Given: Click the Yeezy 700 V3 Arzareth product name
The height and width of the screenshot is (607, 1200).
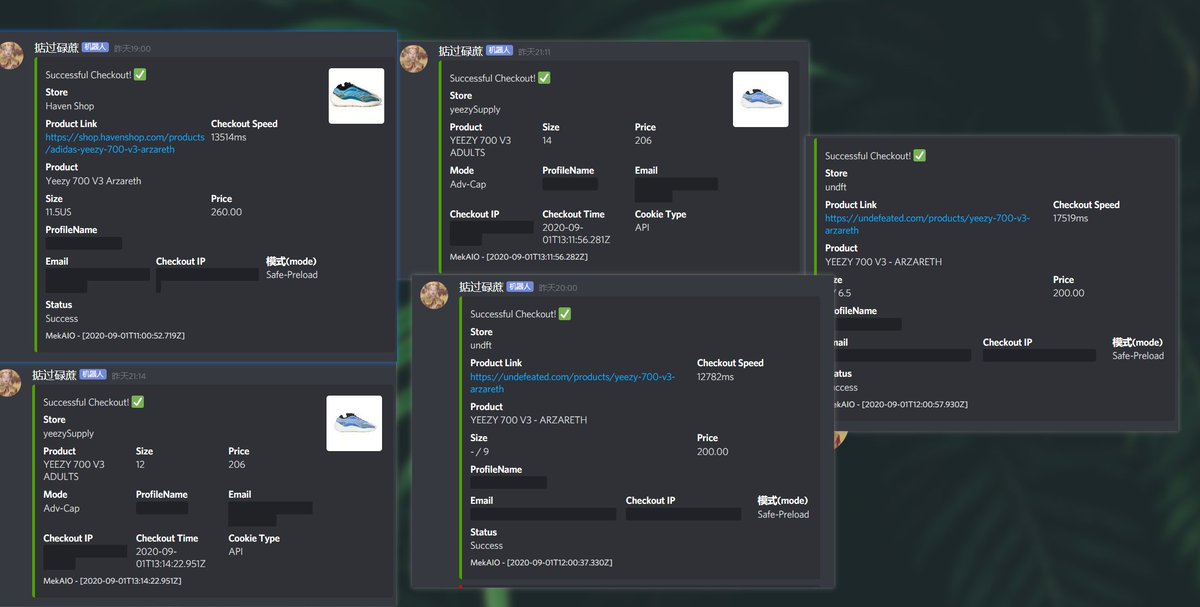Looking at the screenshot, I should click(x=93, y=181).
